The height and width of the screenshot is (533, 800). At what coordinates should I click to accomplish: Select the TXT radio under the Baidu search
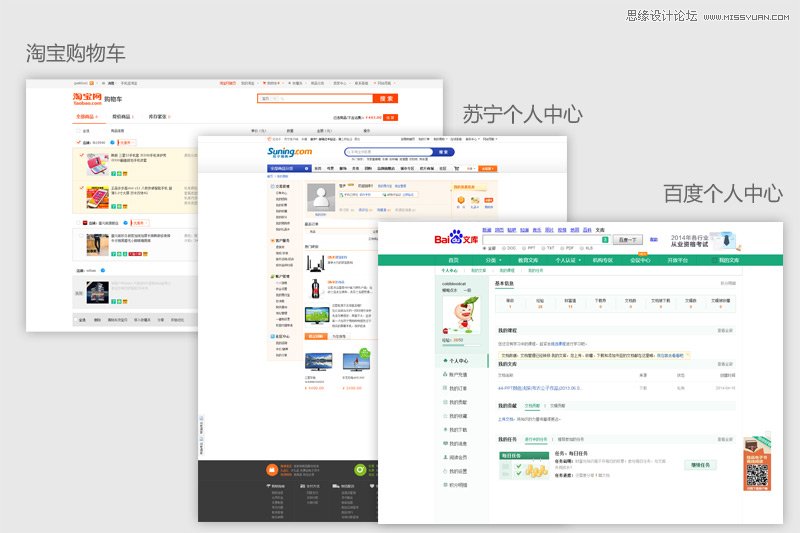point(543,248)
